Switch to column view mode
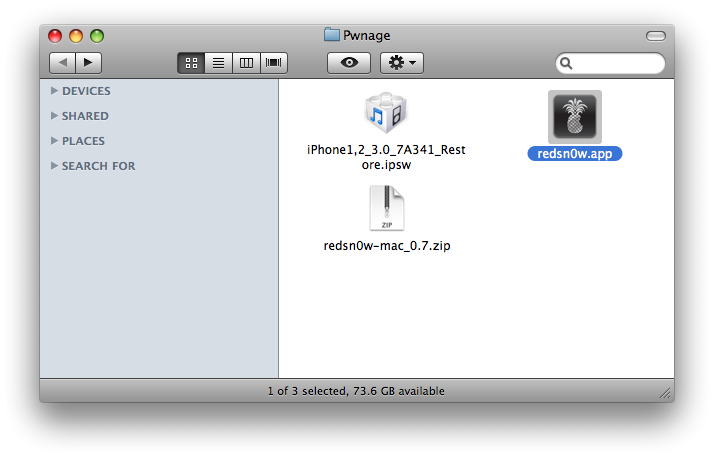Screen dimensions: 714x457 (246, 63)
